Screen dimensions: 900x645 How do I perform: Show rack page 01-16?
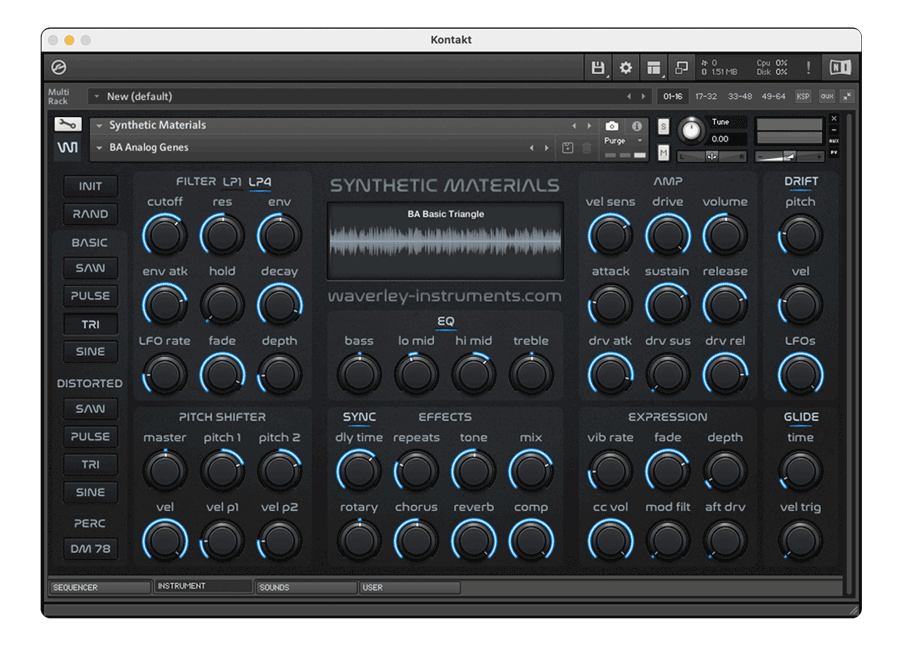pyautogui.click(x=673, y=96)
